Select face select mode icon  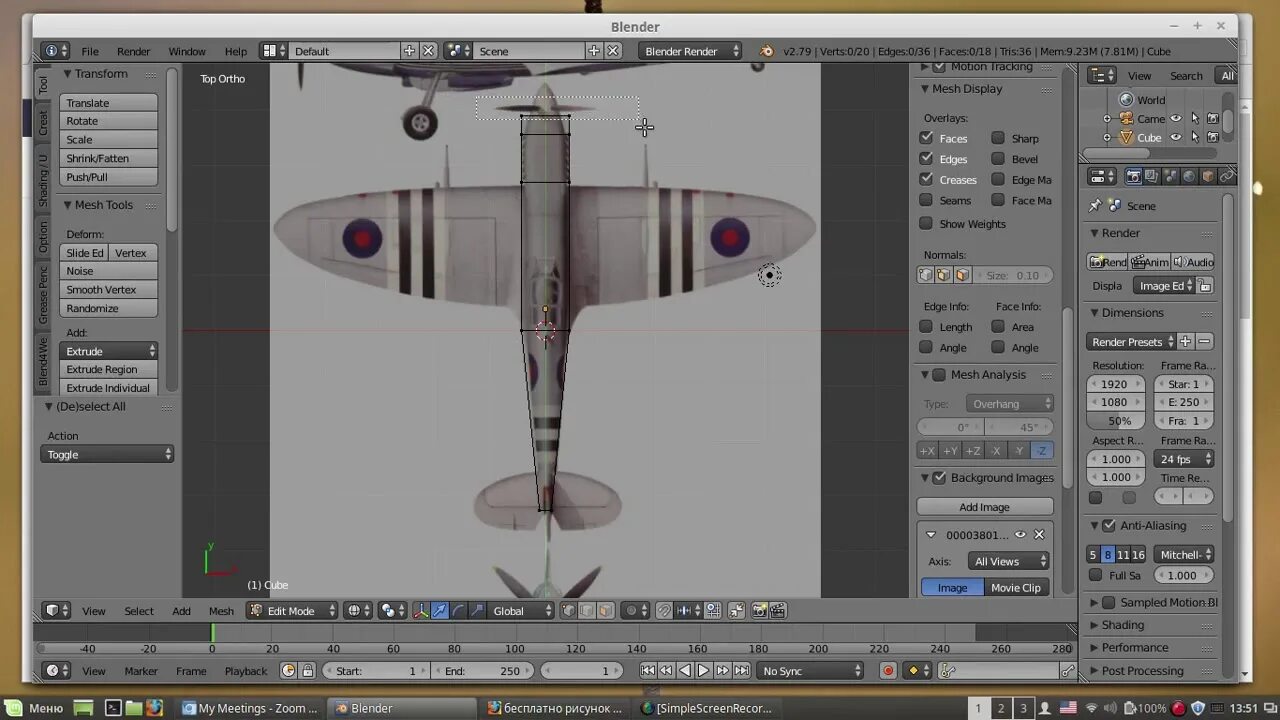click(606, 611)
